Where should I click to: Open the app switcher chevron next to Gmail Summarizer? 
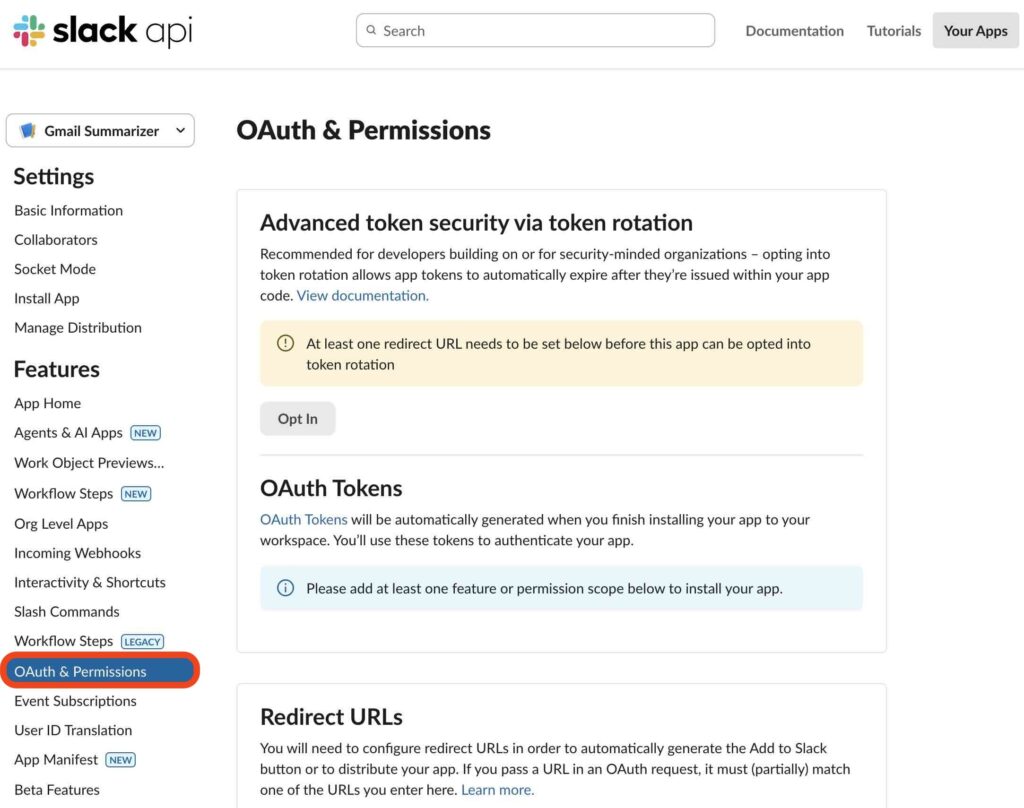(180, 130)
